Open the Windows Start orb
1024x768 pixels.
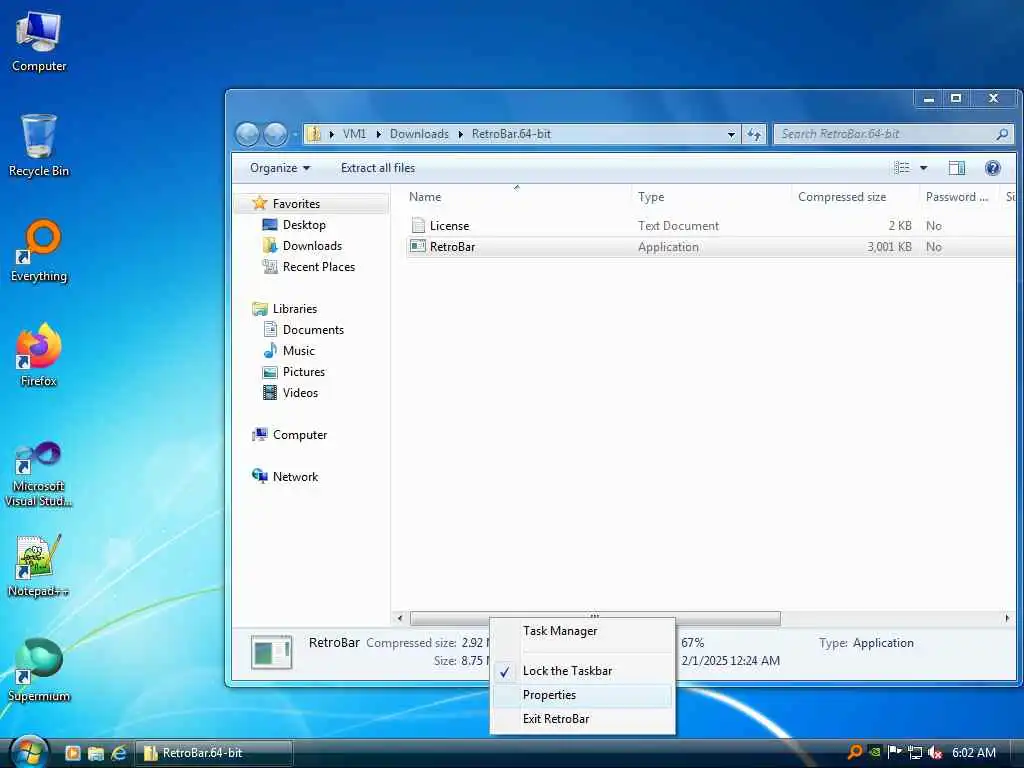pyautogui.click(x=29, y=752)
